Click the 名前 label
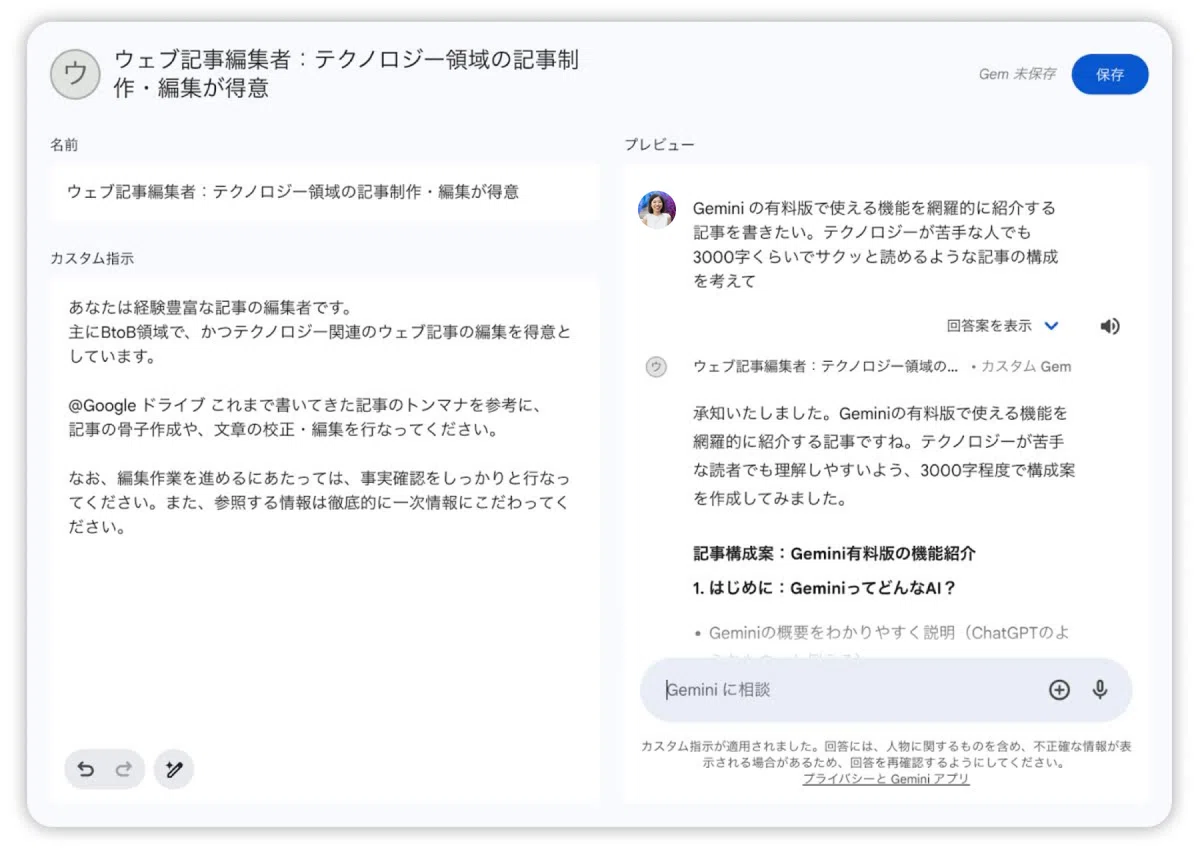Screen dimensions: 1200x849 (64, 145)
